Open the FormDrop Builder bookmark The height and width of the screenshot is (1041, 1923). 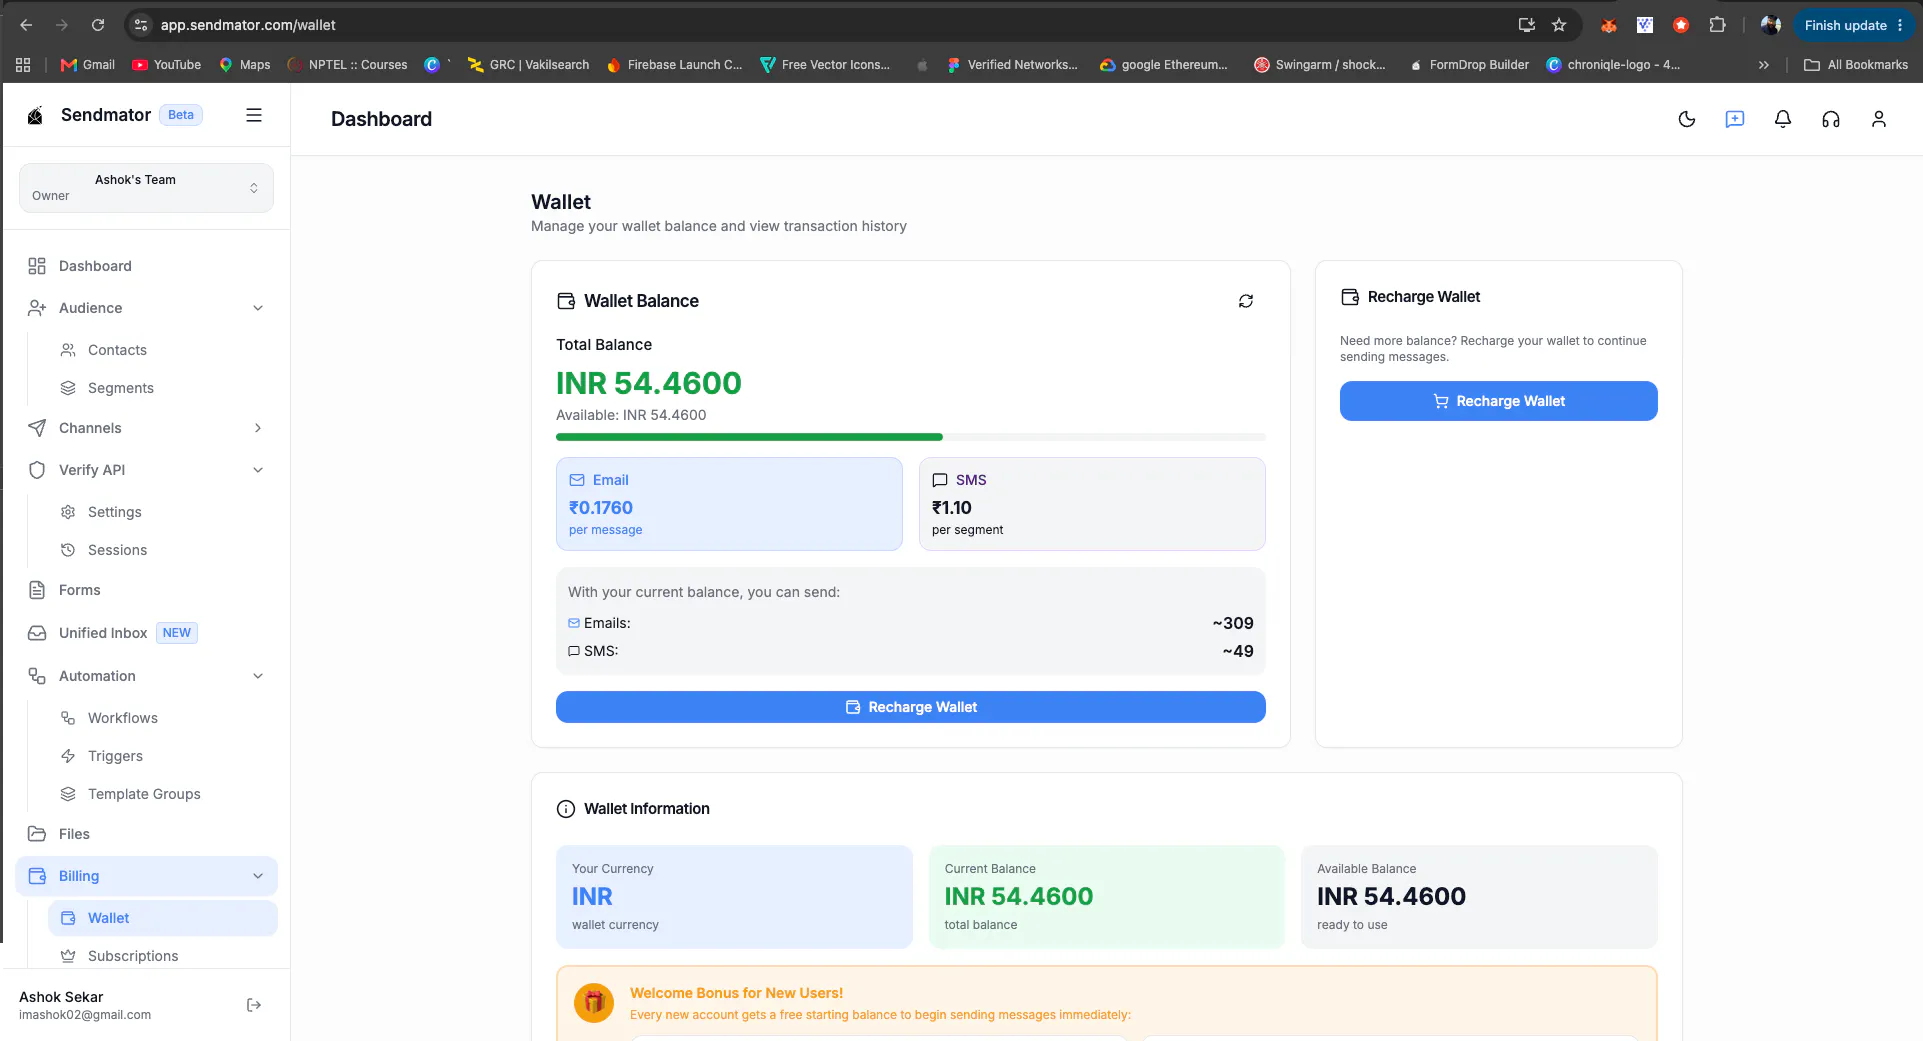[x=1469, y=65]
